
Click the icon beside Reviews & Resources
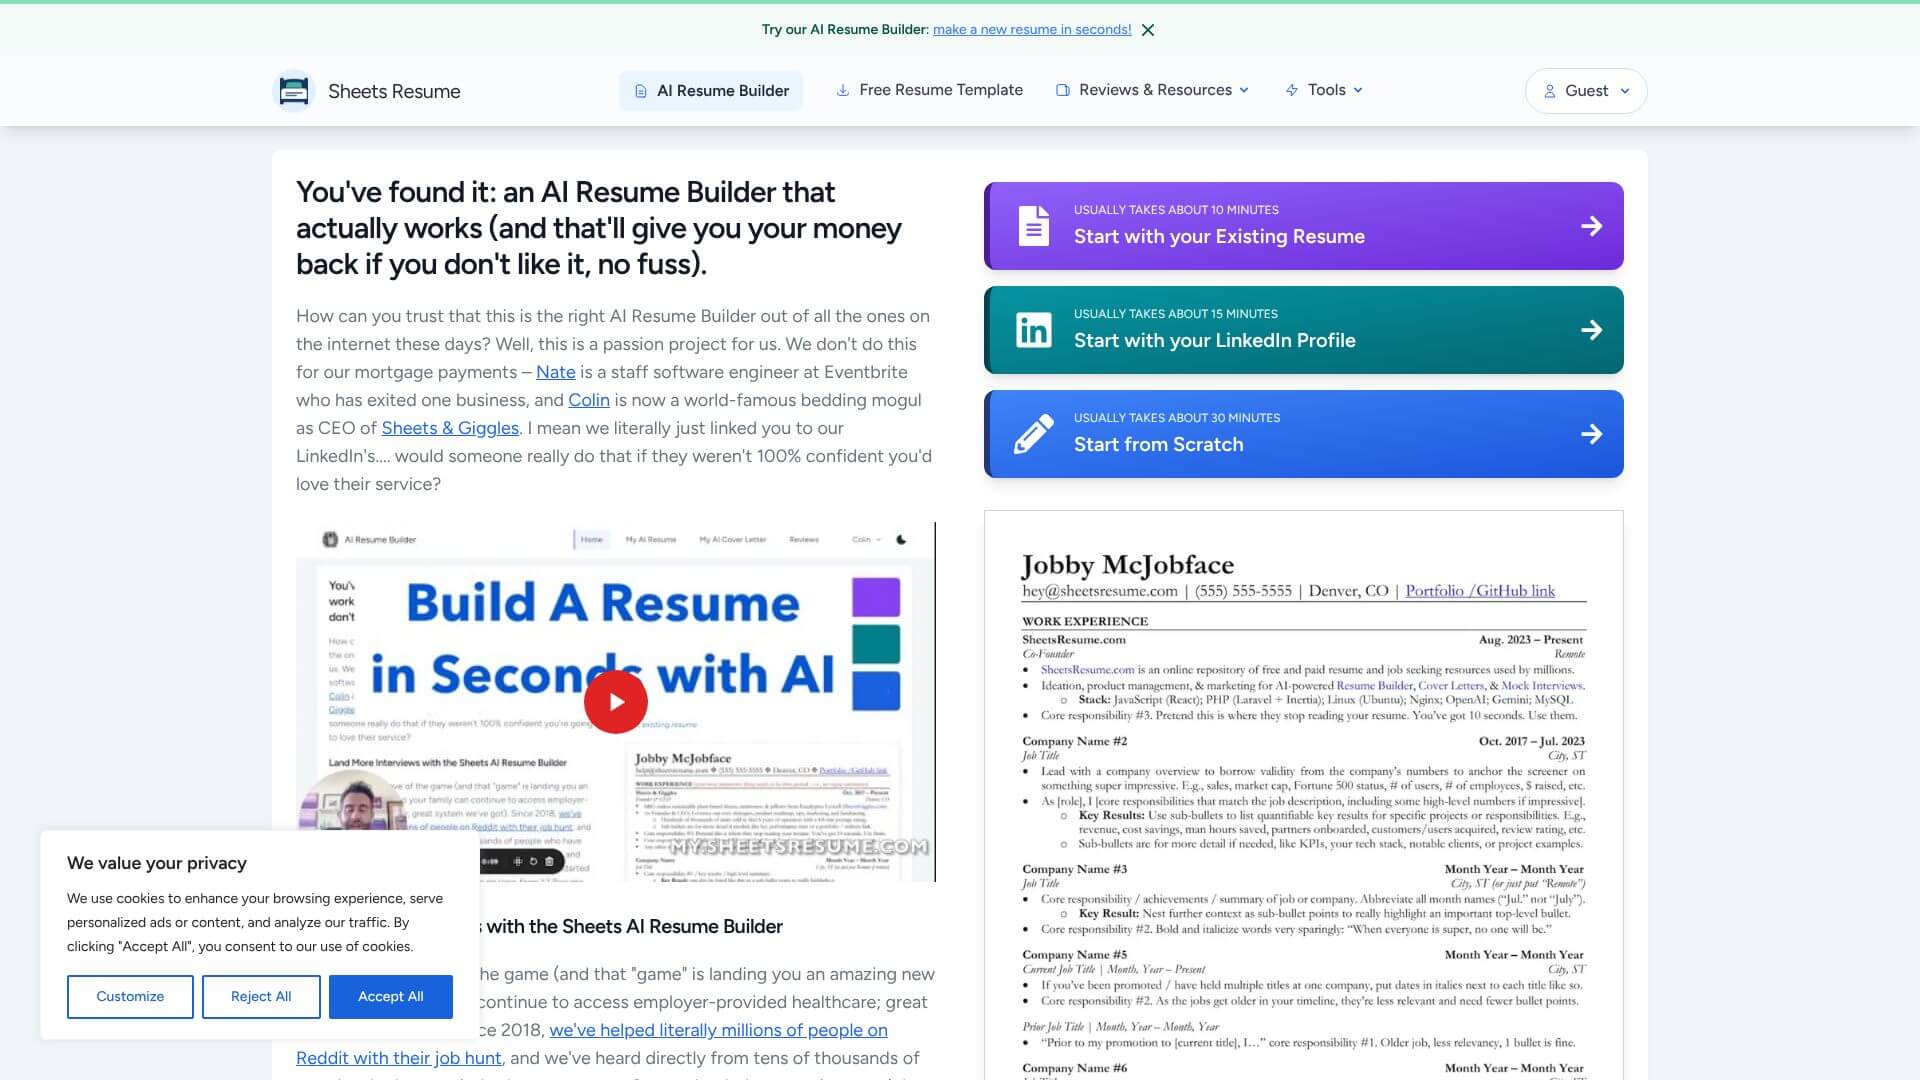tap(1063, 90)
